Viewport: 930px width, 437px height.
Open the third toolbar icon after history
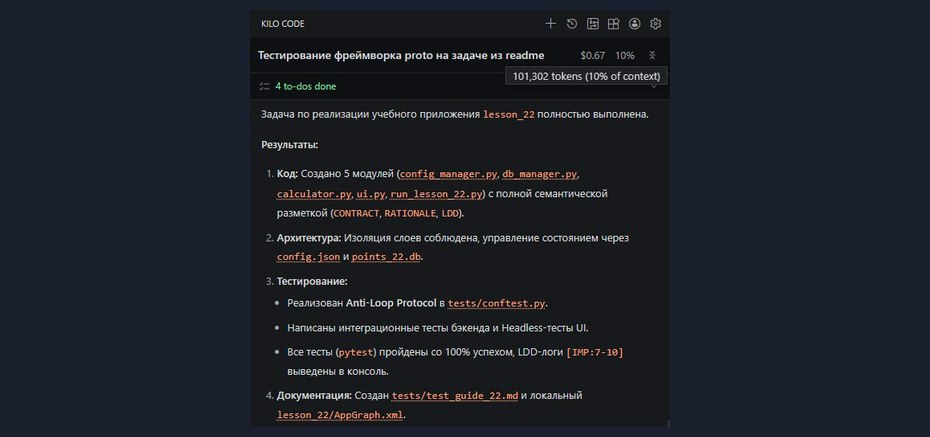click(593, 24)
